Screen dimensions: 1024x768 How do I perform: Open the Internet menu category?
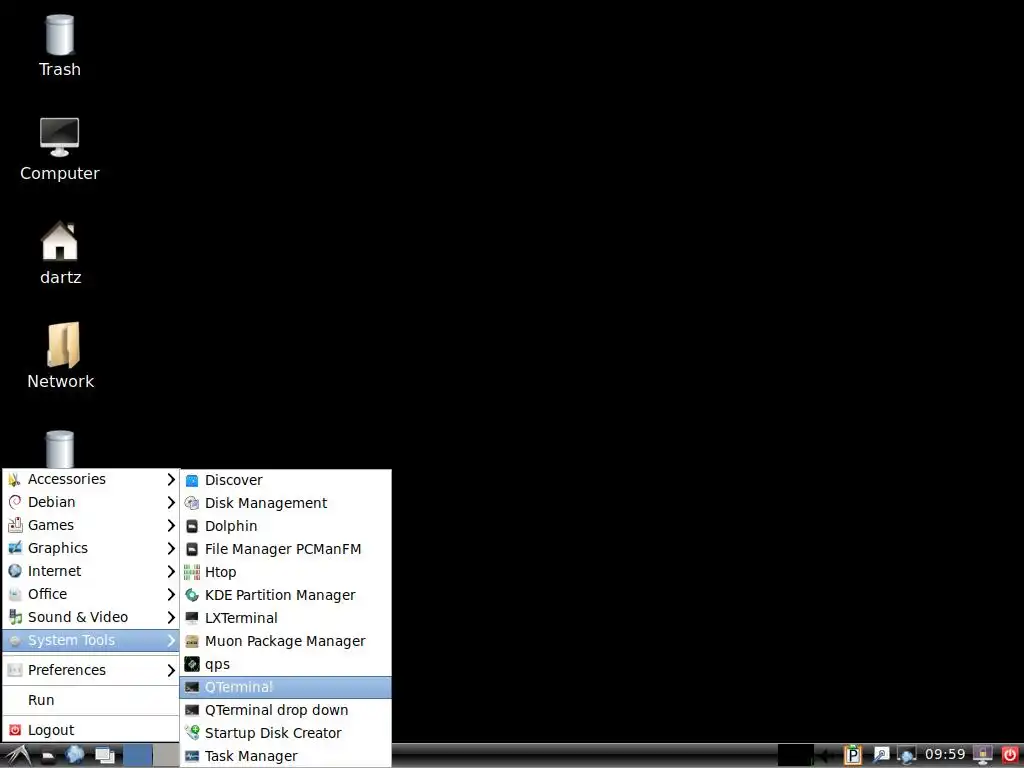point(91,571)
